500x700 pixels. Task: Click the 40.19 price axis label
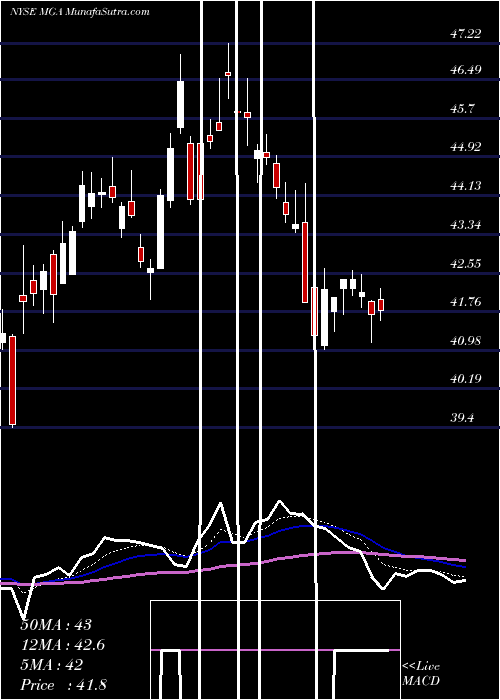click(x=466, y=379)
